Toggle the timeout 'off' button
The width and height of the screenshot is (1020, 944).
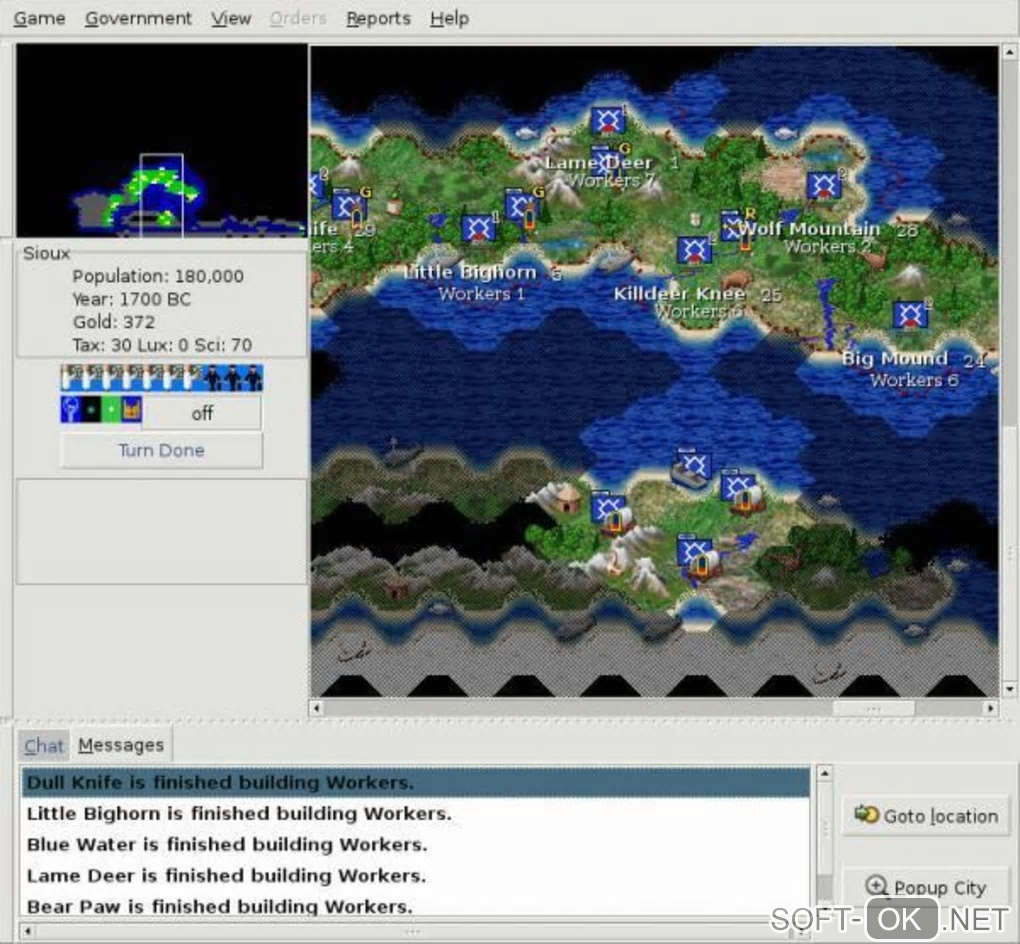tap(202, 413)
